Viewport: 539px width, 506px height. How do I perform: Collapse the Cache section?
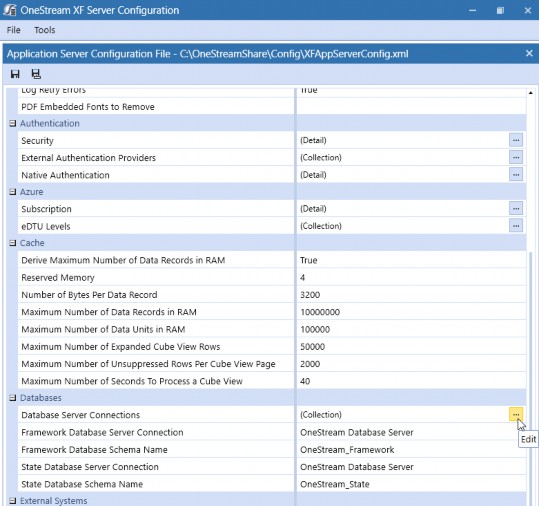tap(13, 243)
